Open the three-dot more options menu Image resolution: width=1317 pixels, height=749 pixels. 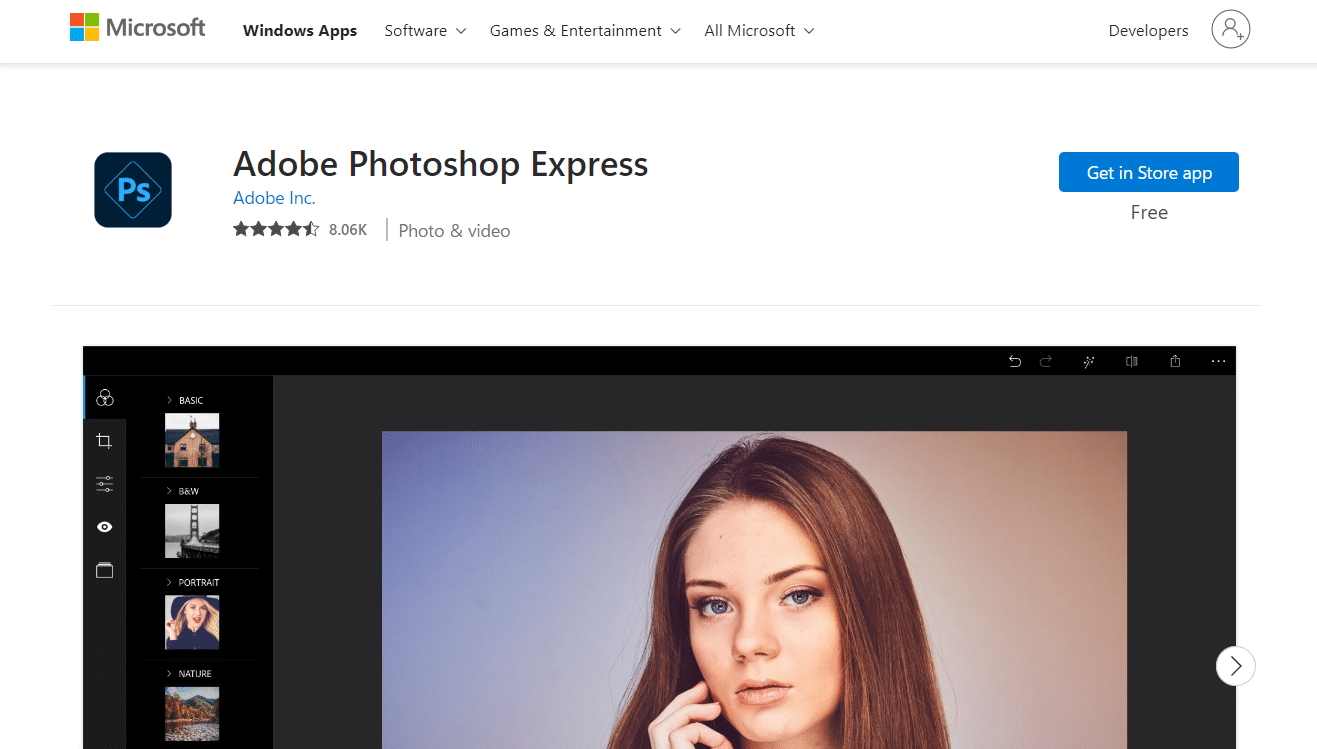(x=1218, y=361)
